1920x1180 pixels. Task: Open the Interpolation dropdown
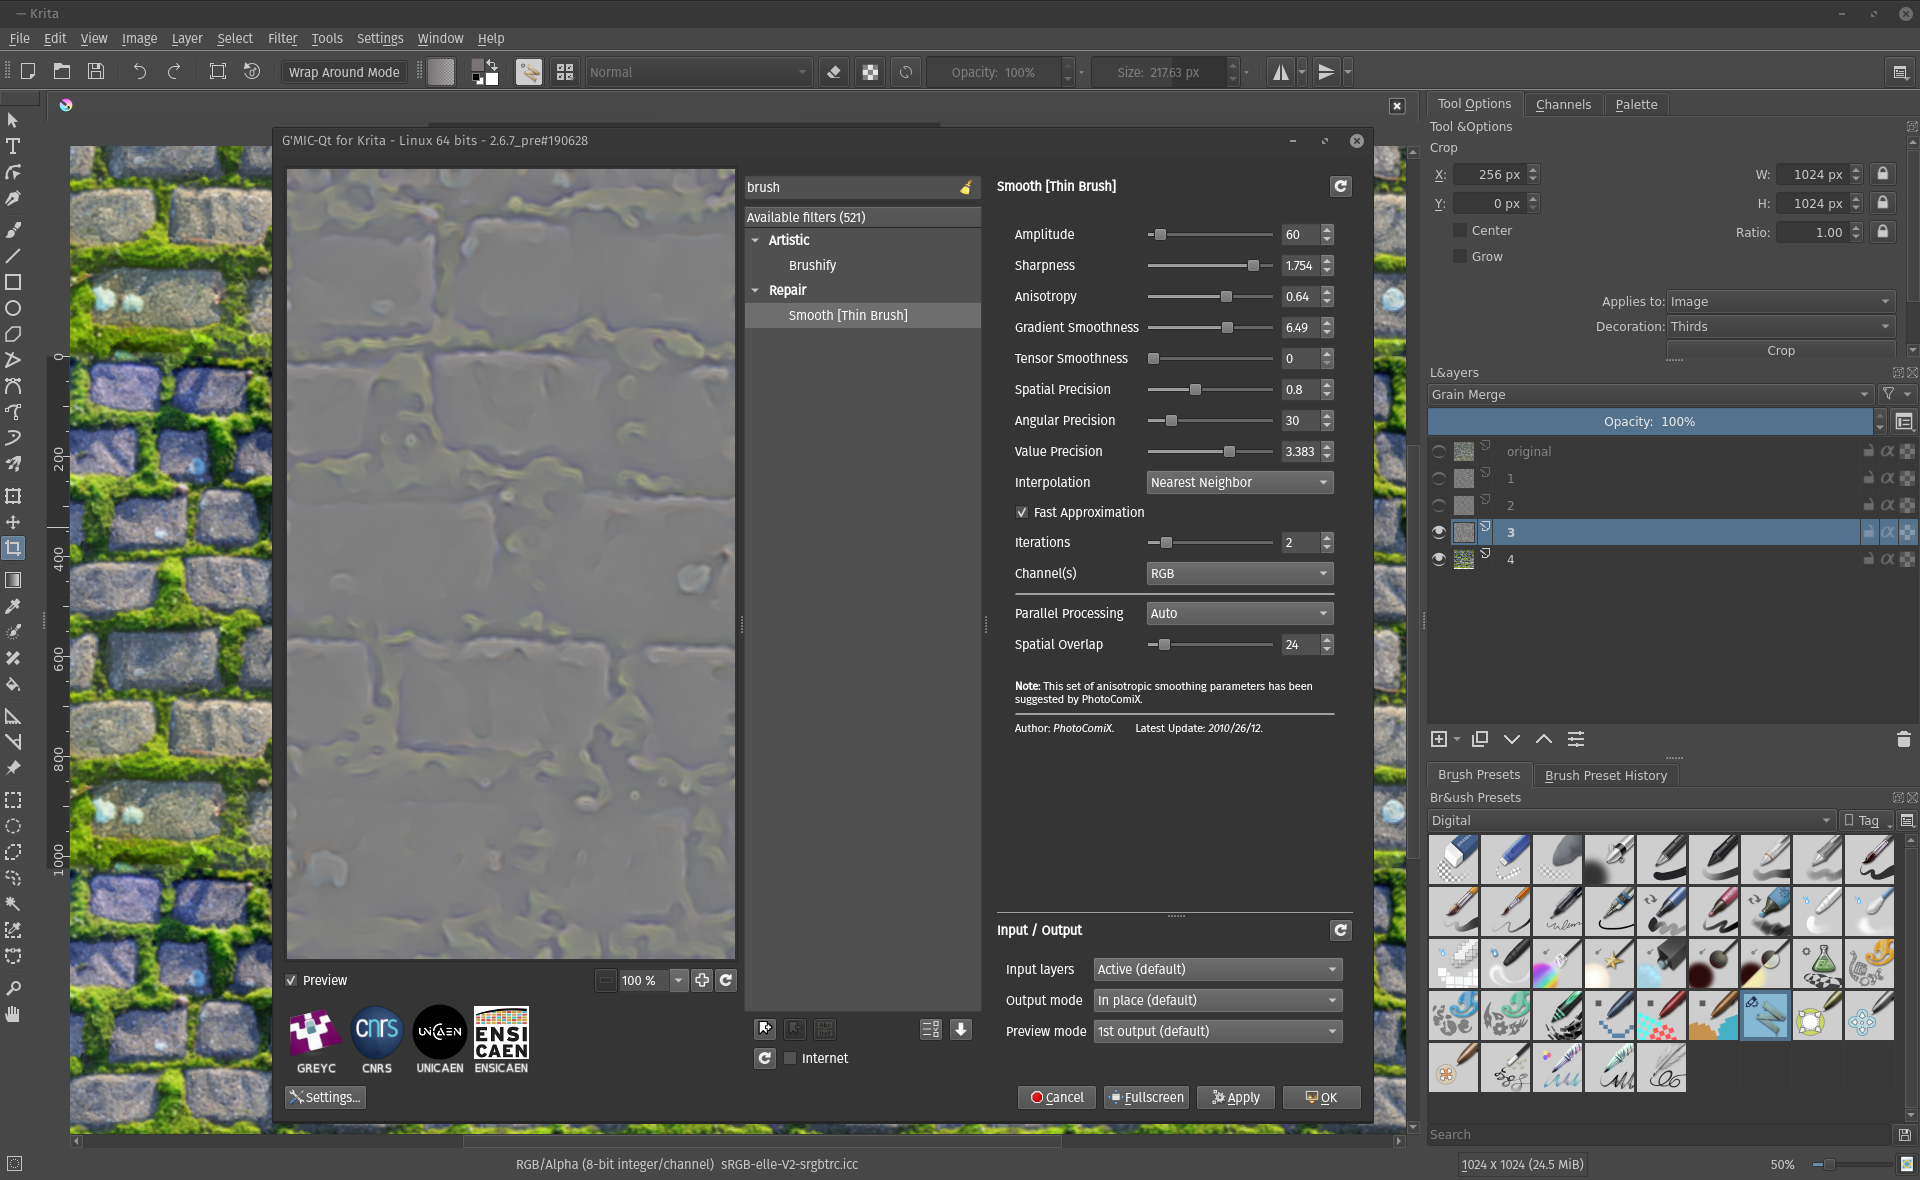[1239, 482]
